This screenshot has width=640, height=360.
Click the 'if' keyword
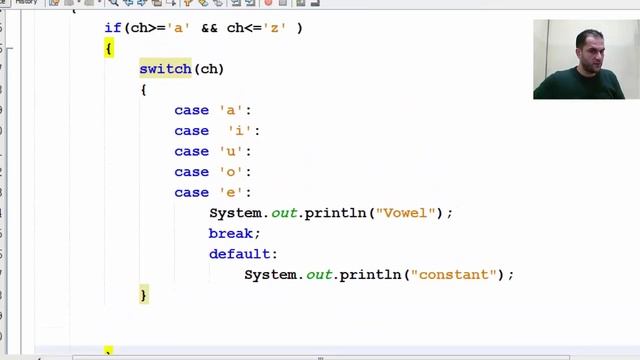tap(113, 28)
